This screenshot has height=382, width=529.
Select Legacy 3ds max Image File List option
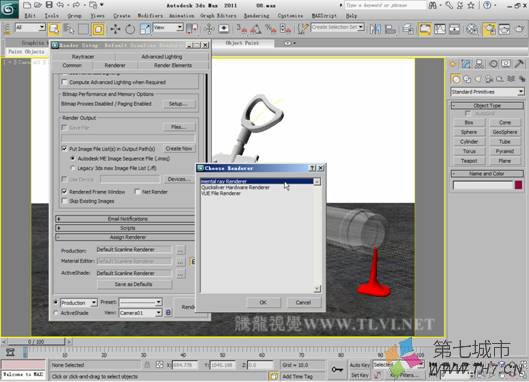[73, 168]
